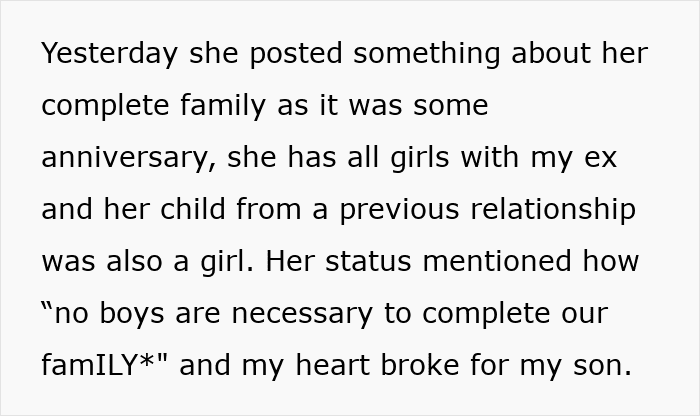Click the word "anniversary" in the text
The width and height of the screenshot is (700, 416).
pyautogui.click(x=125, y=158)
